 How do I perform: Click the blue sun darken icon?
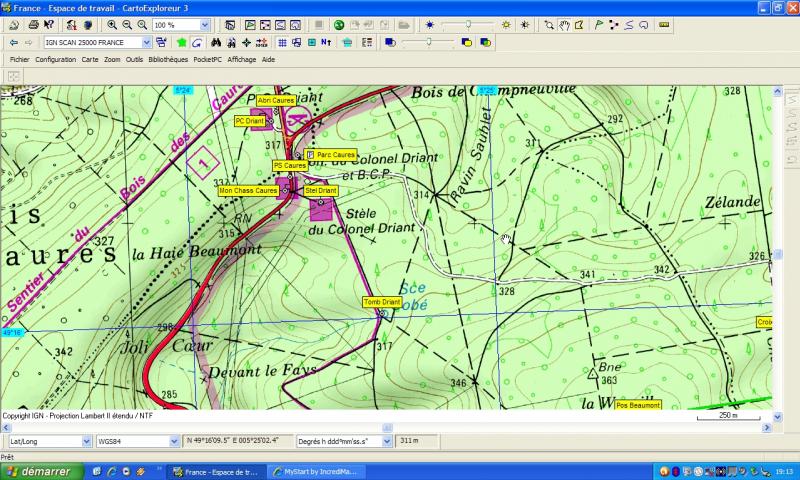tap(430, 24)
